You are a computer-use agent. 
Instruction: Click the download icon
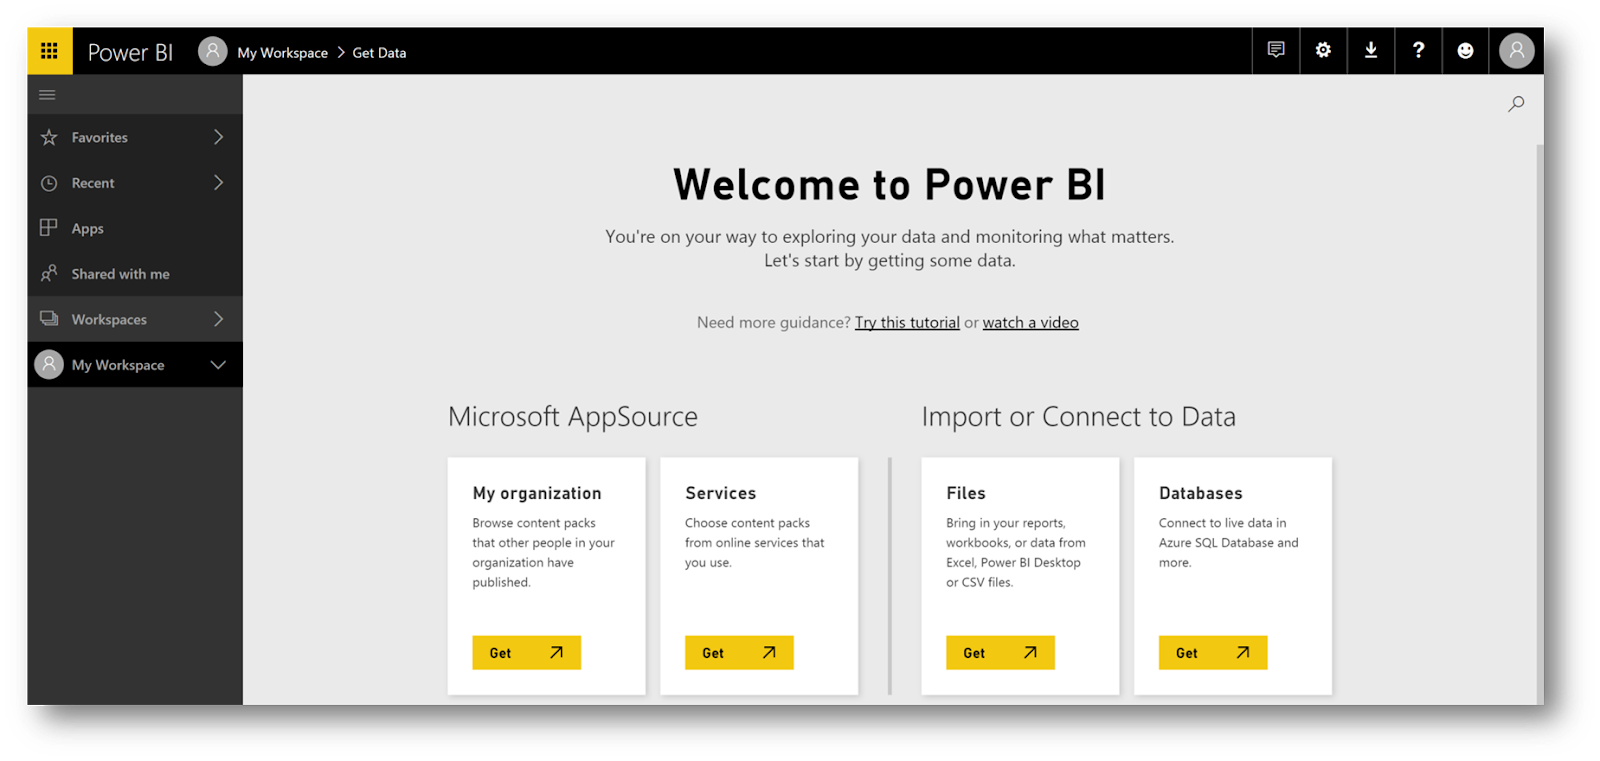[1370, 50]
